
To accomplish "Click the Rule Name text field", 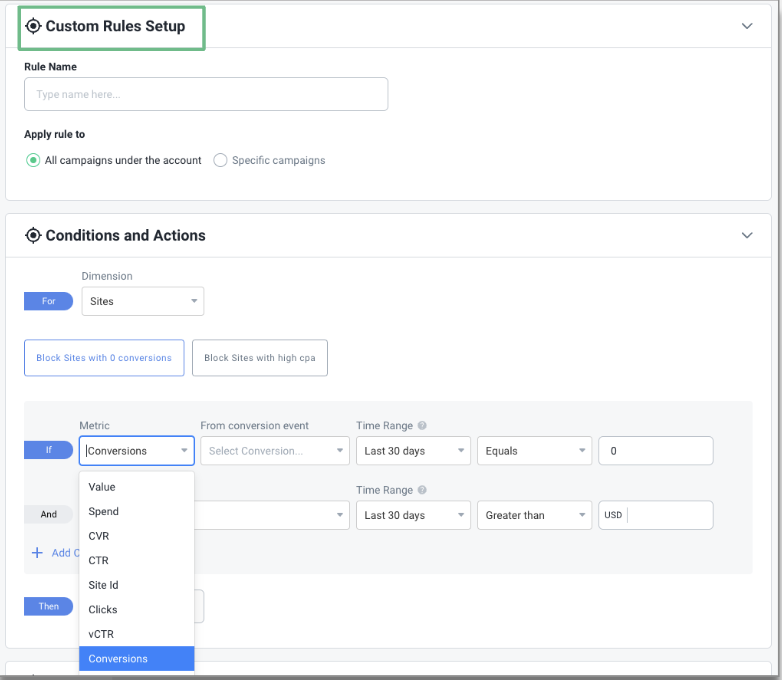I will 206,95.
